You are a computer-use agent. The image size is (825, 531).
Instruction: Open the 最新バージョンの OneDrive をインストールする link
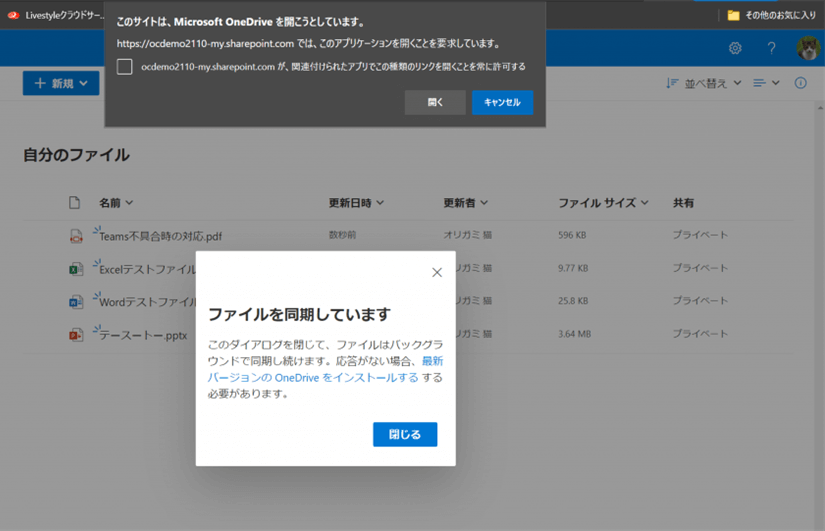[x=325, y=369]
